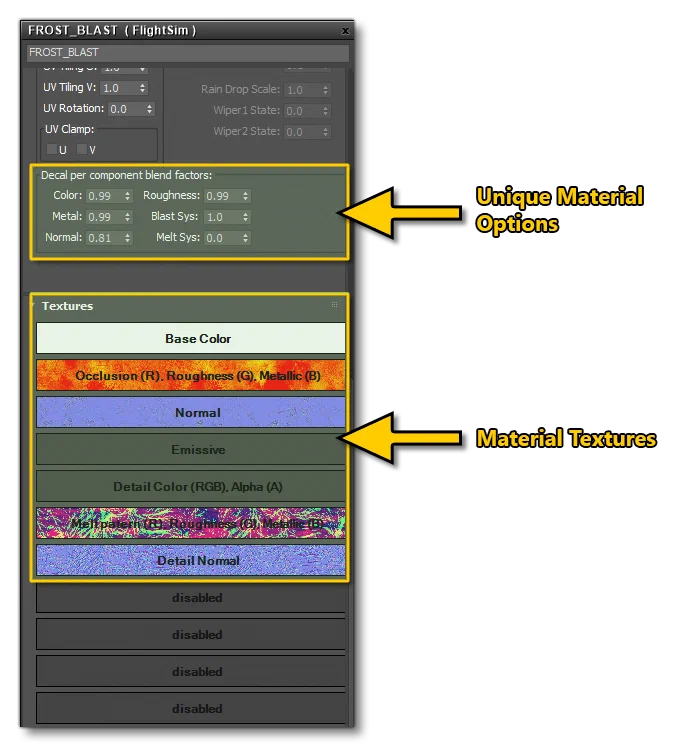
Task: Open the Base Color texture slot
Action: click(191, 338)
